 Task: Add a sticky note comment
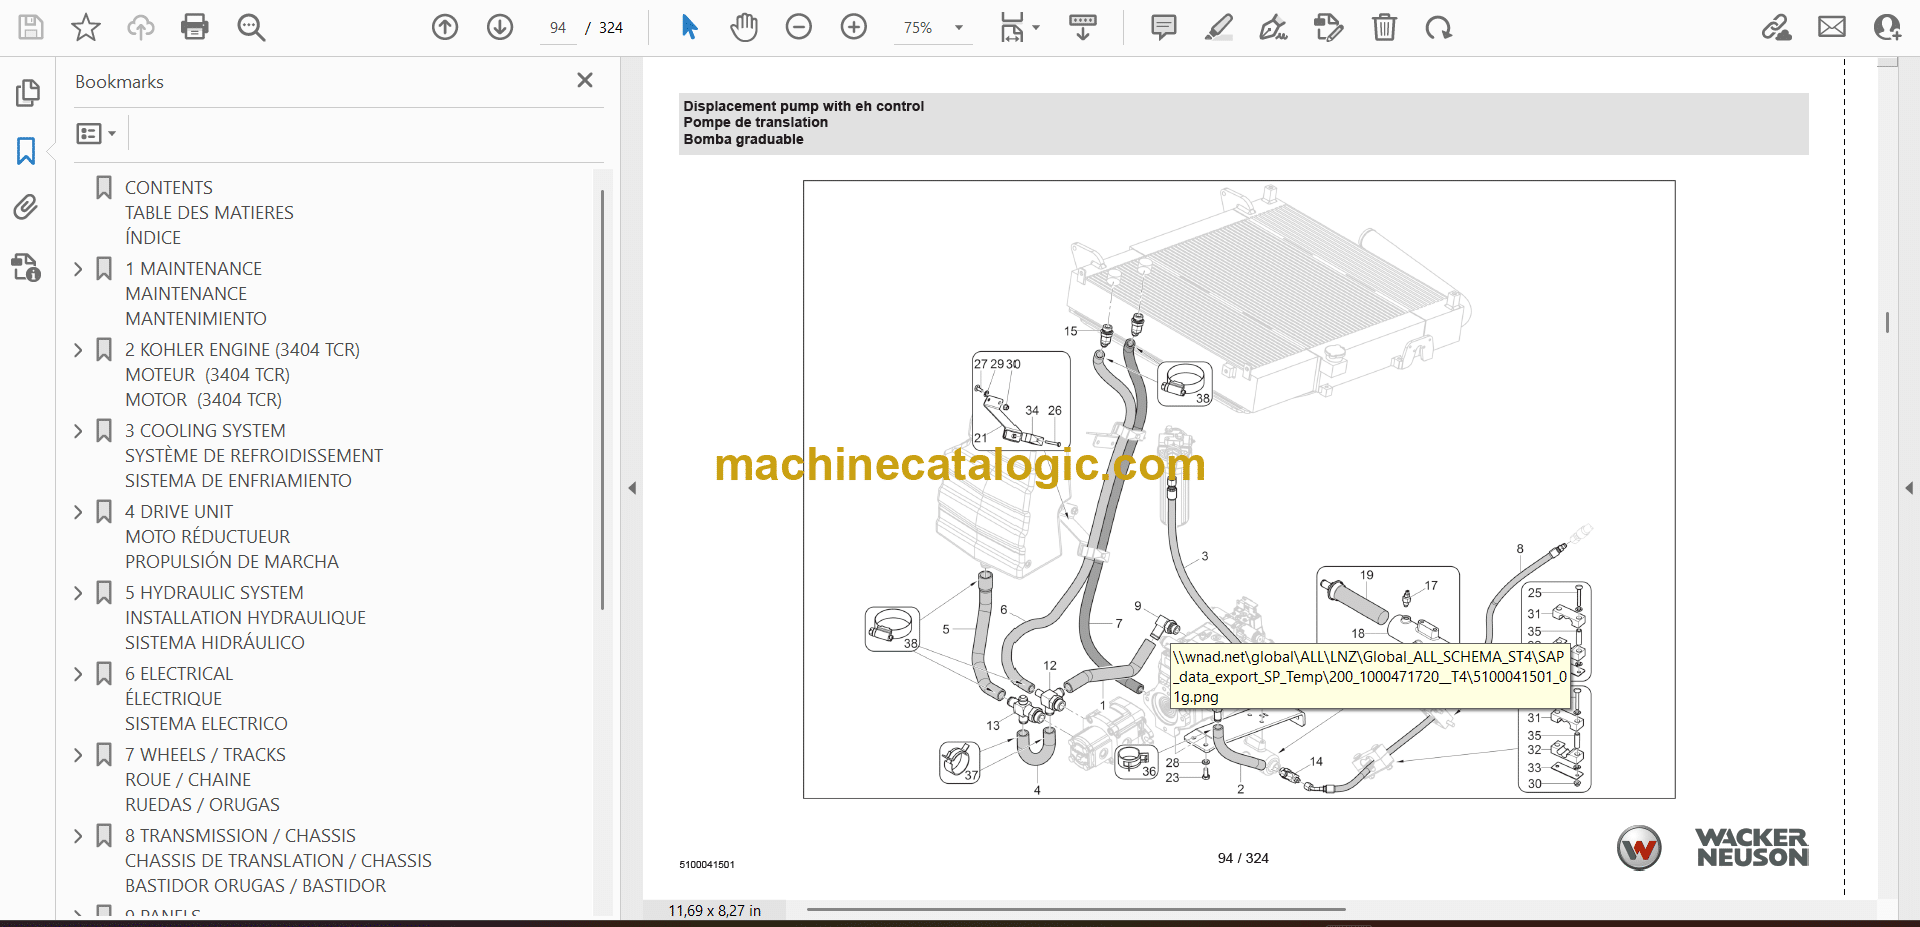tap(1163, 27)
